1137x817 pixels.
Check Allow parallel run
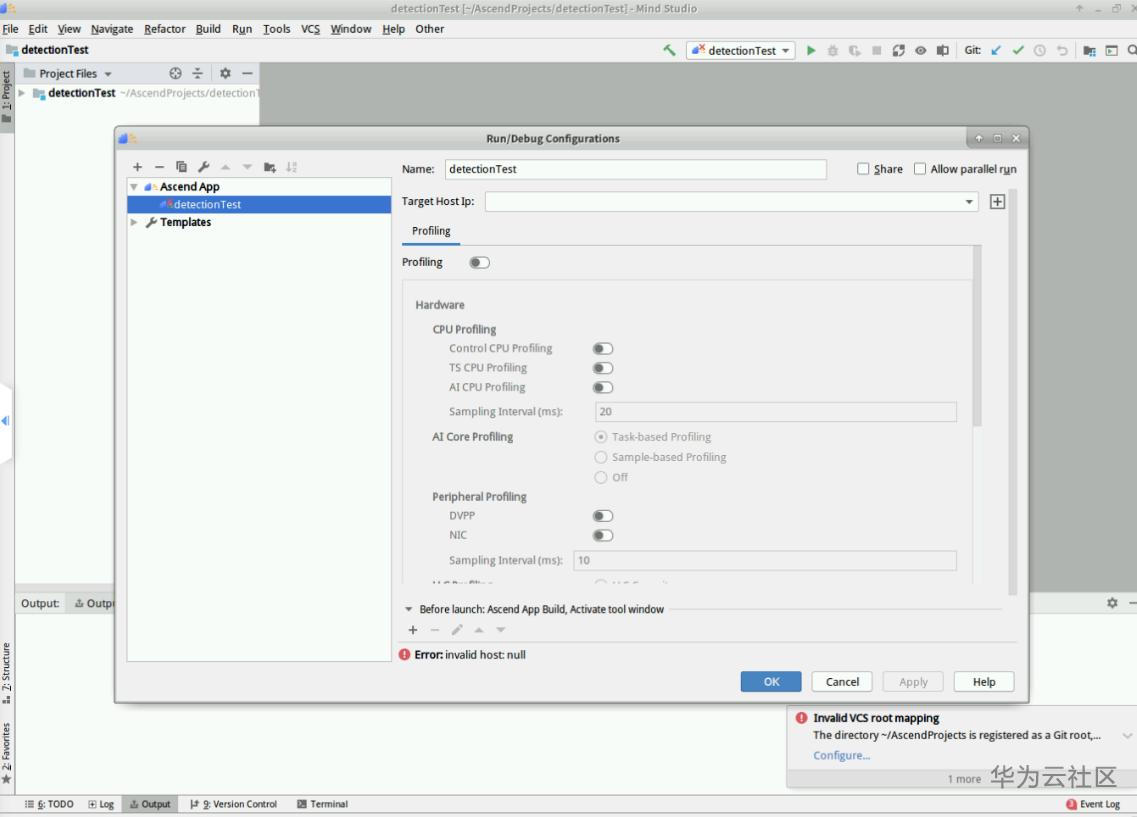tap(919, 169)
